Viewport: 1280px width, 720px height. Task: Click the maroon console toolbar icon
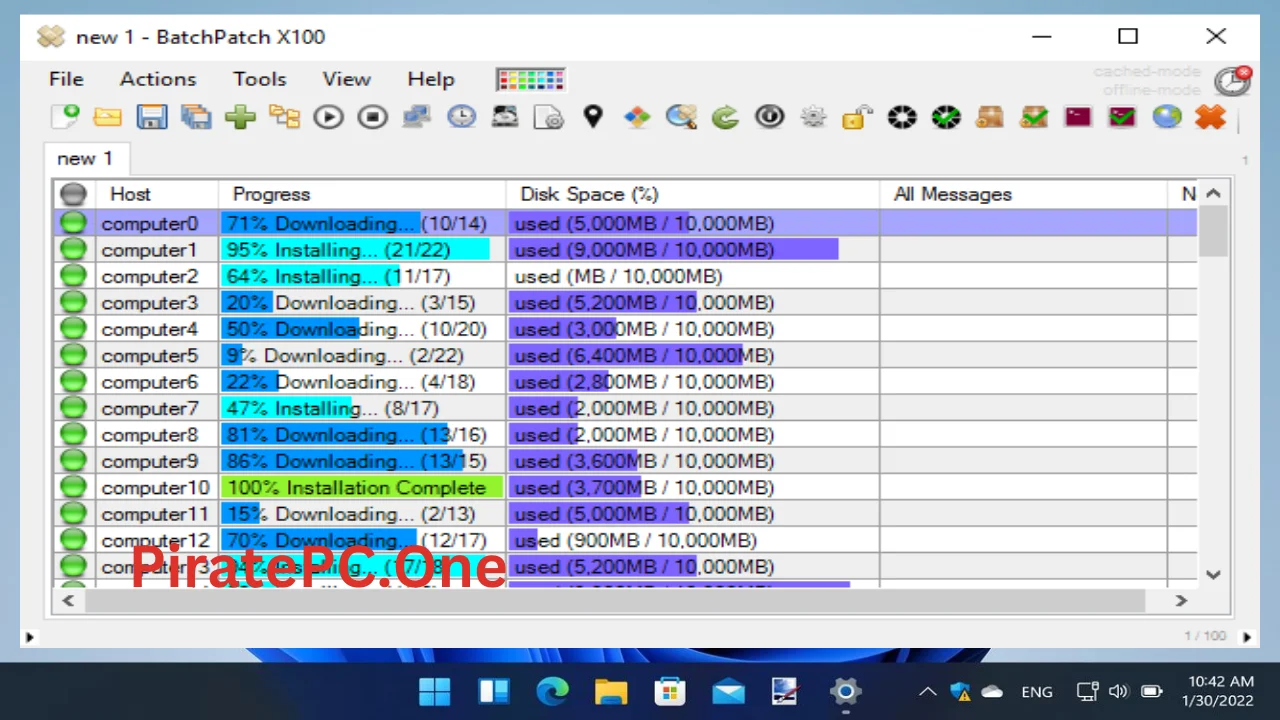pos(1078,117)
